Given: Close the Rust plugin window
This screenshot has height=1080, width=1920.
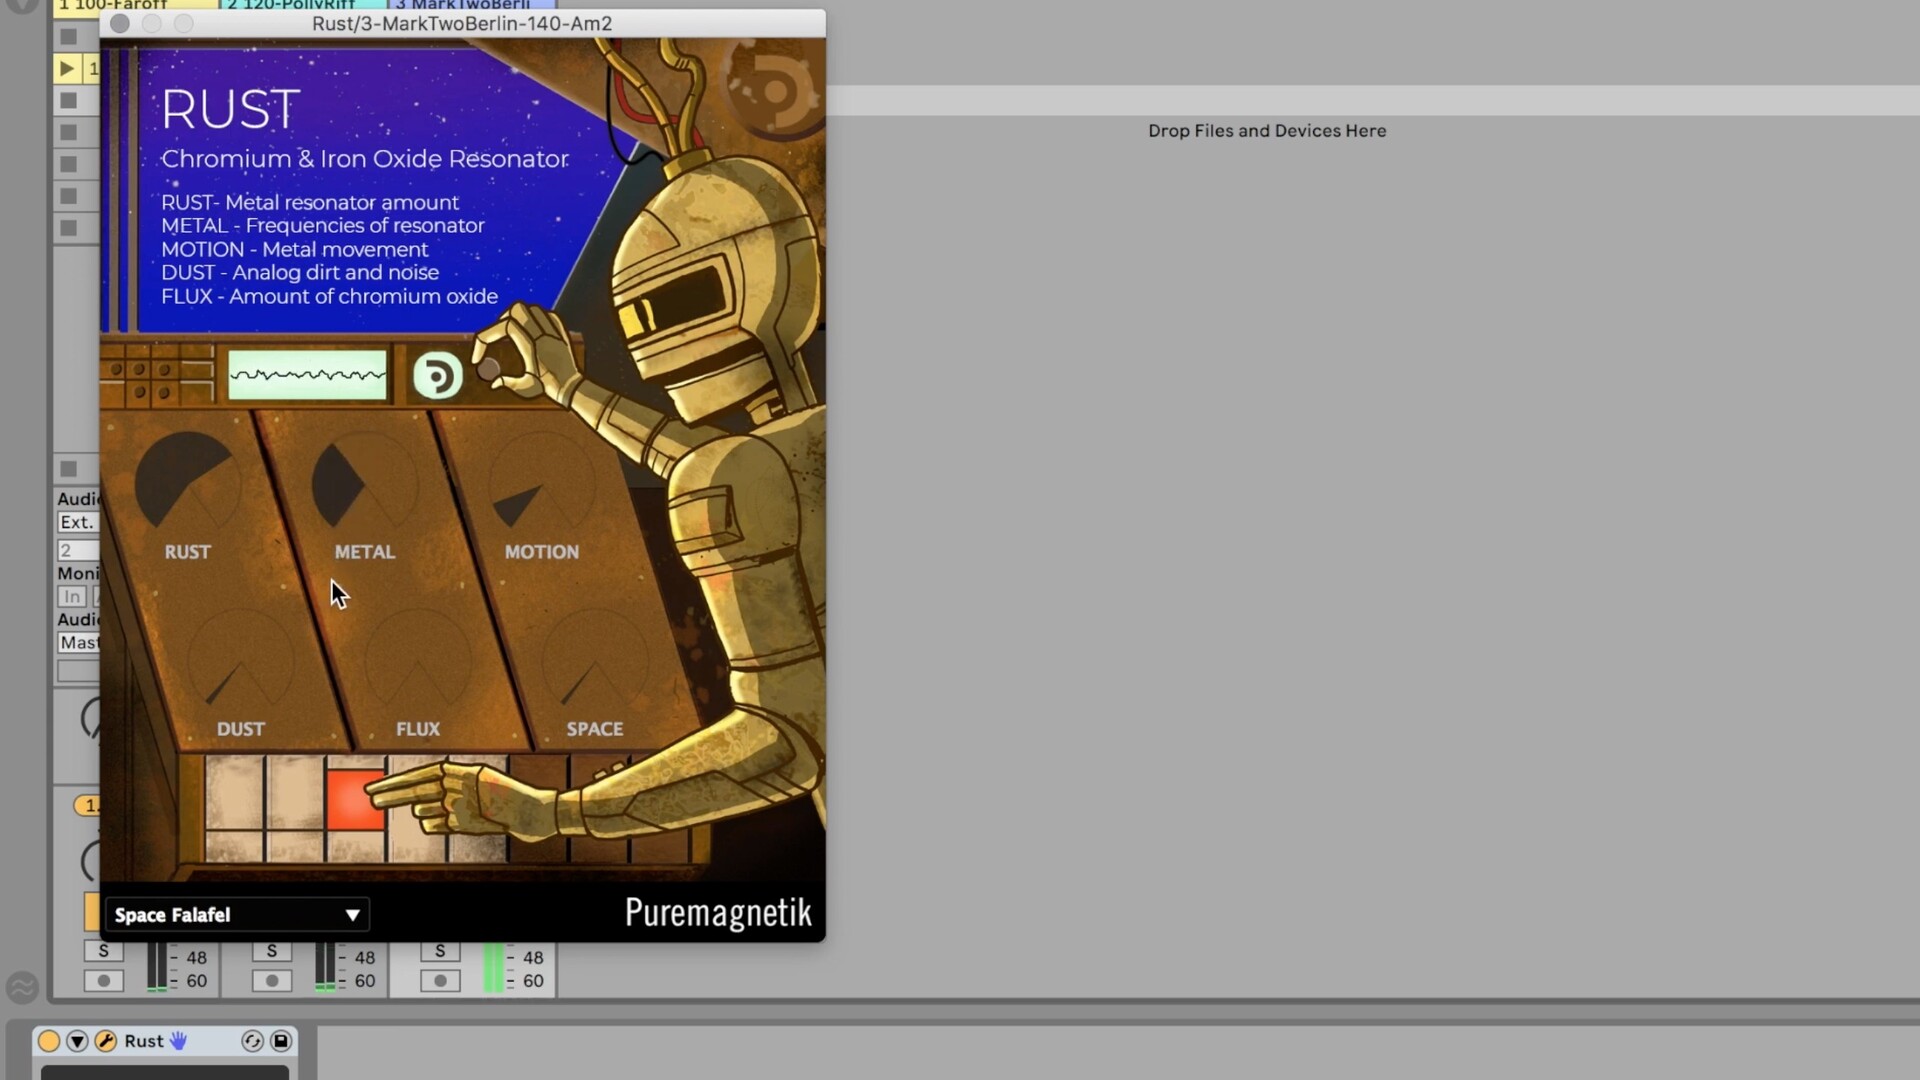Looking at the screenshot, I should [x=120, y=23].
